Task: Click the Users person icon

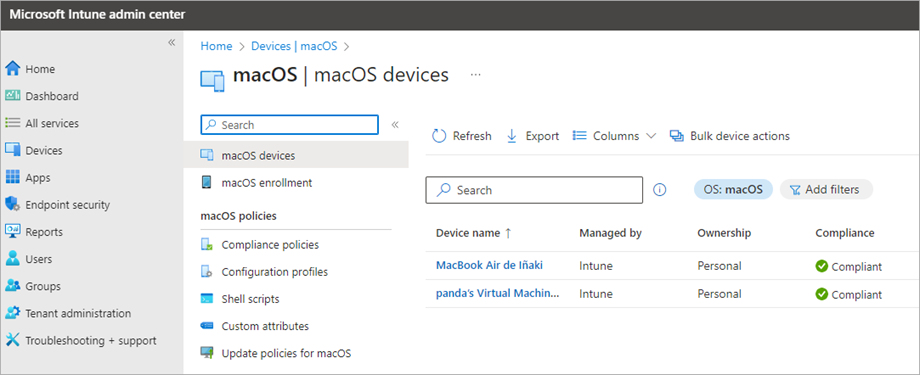Action: (12, 259)
